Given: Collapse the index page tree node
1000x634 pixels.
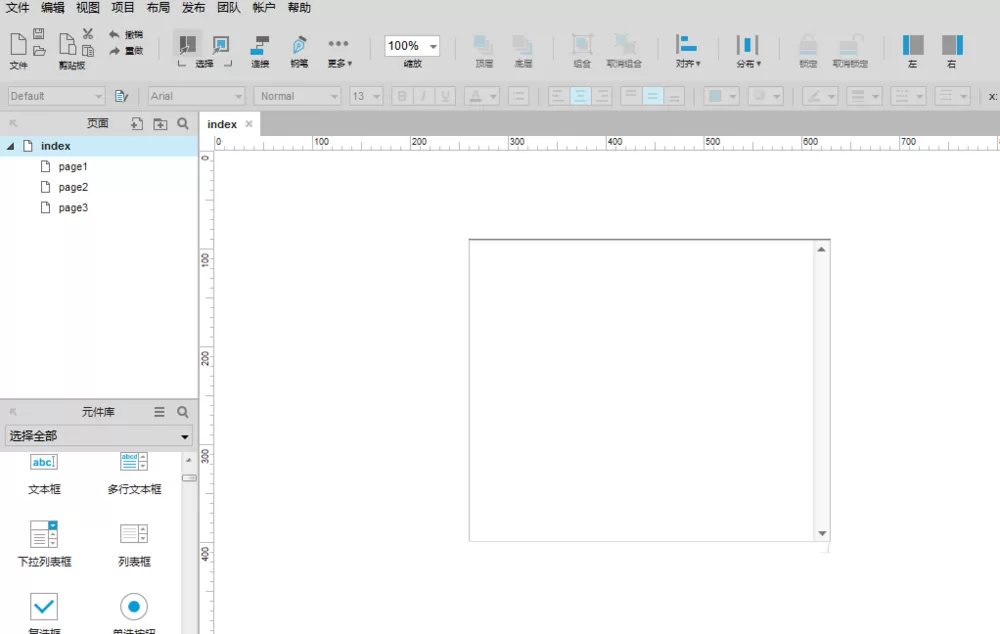Looking at the screenshot, I should [x=10, y=146].
